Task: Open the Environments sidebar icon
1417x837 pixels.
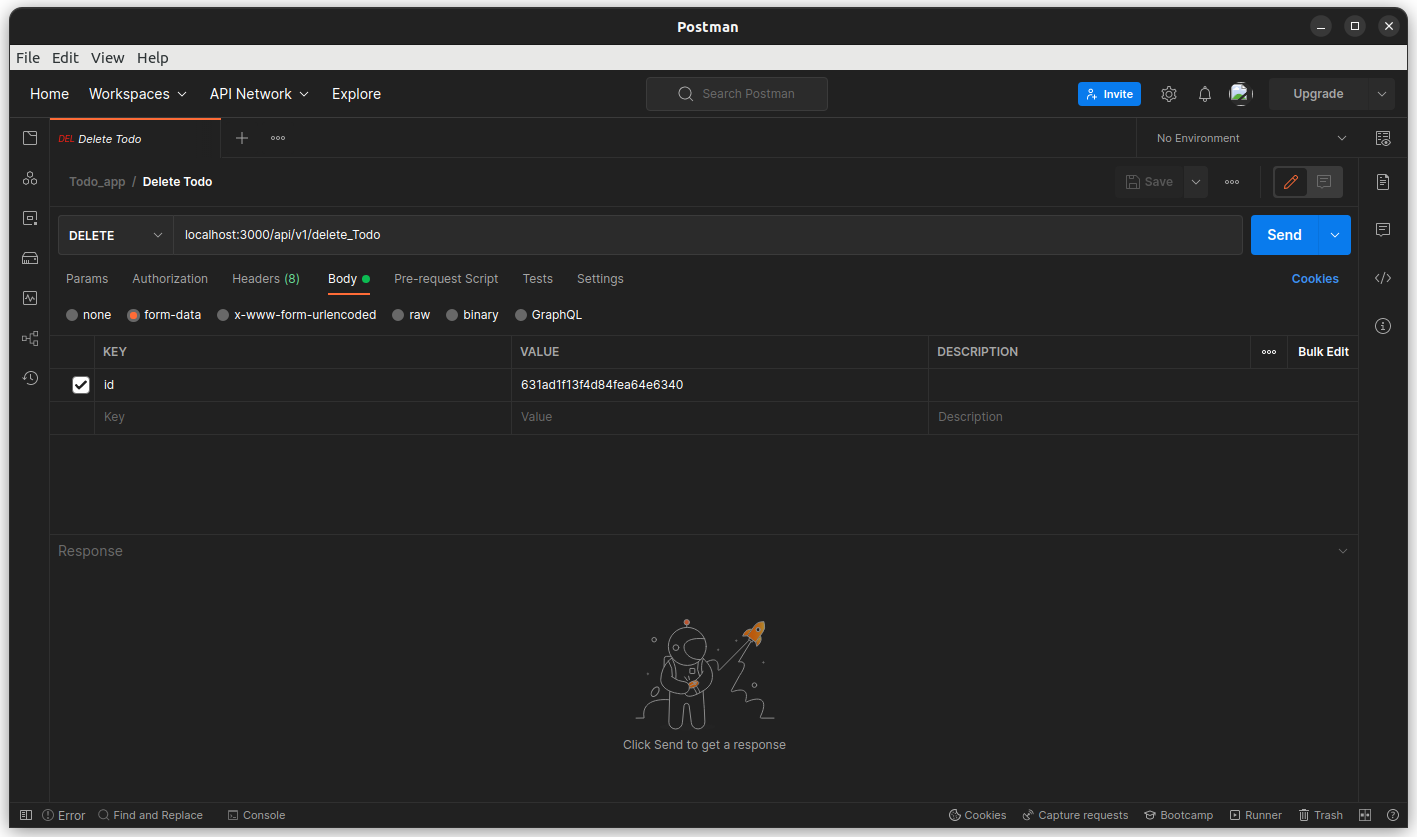Action: pyautogui.click(x=30, y=218)
